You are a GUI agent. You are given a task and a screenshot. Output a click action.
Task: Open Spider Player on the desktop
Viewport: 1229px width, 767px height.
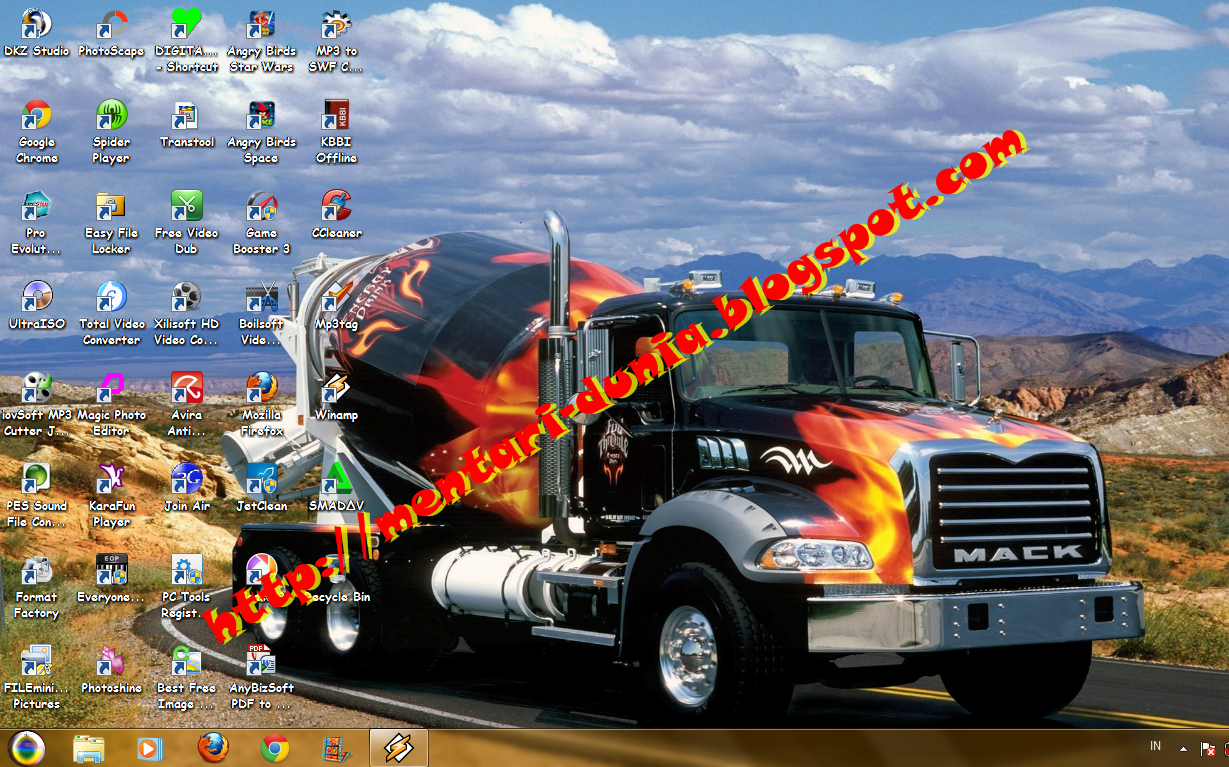click(x=111, y=131)
